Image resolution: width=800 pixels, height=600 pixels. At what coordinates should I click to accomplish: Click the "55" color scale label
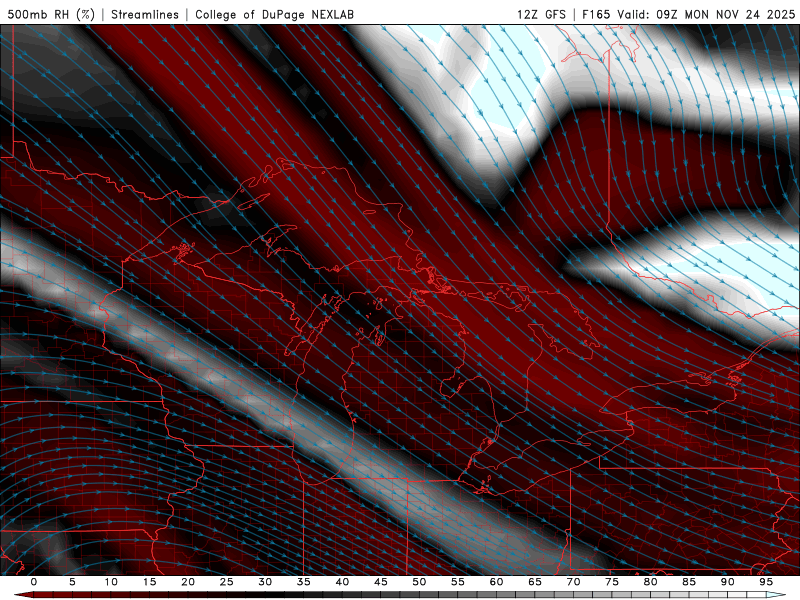[x=457, y=582]
